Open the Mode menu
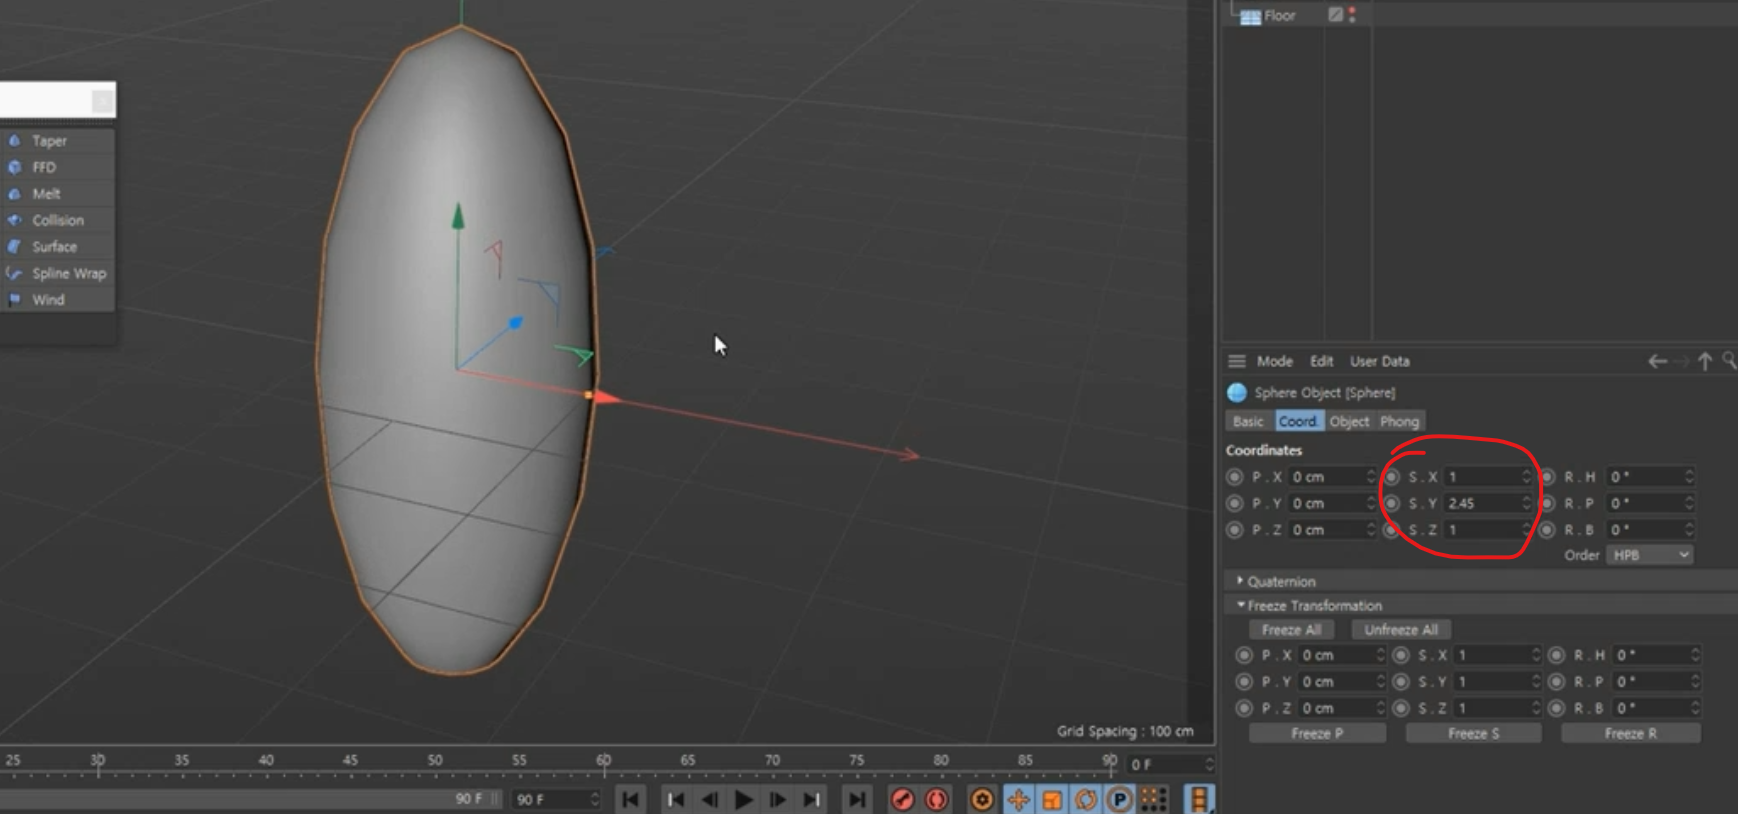1738x814 pixels. [1274, 361]
